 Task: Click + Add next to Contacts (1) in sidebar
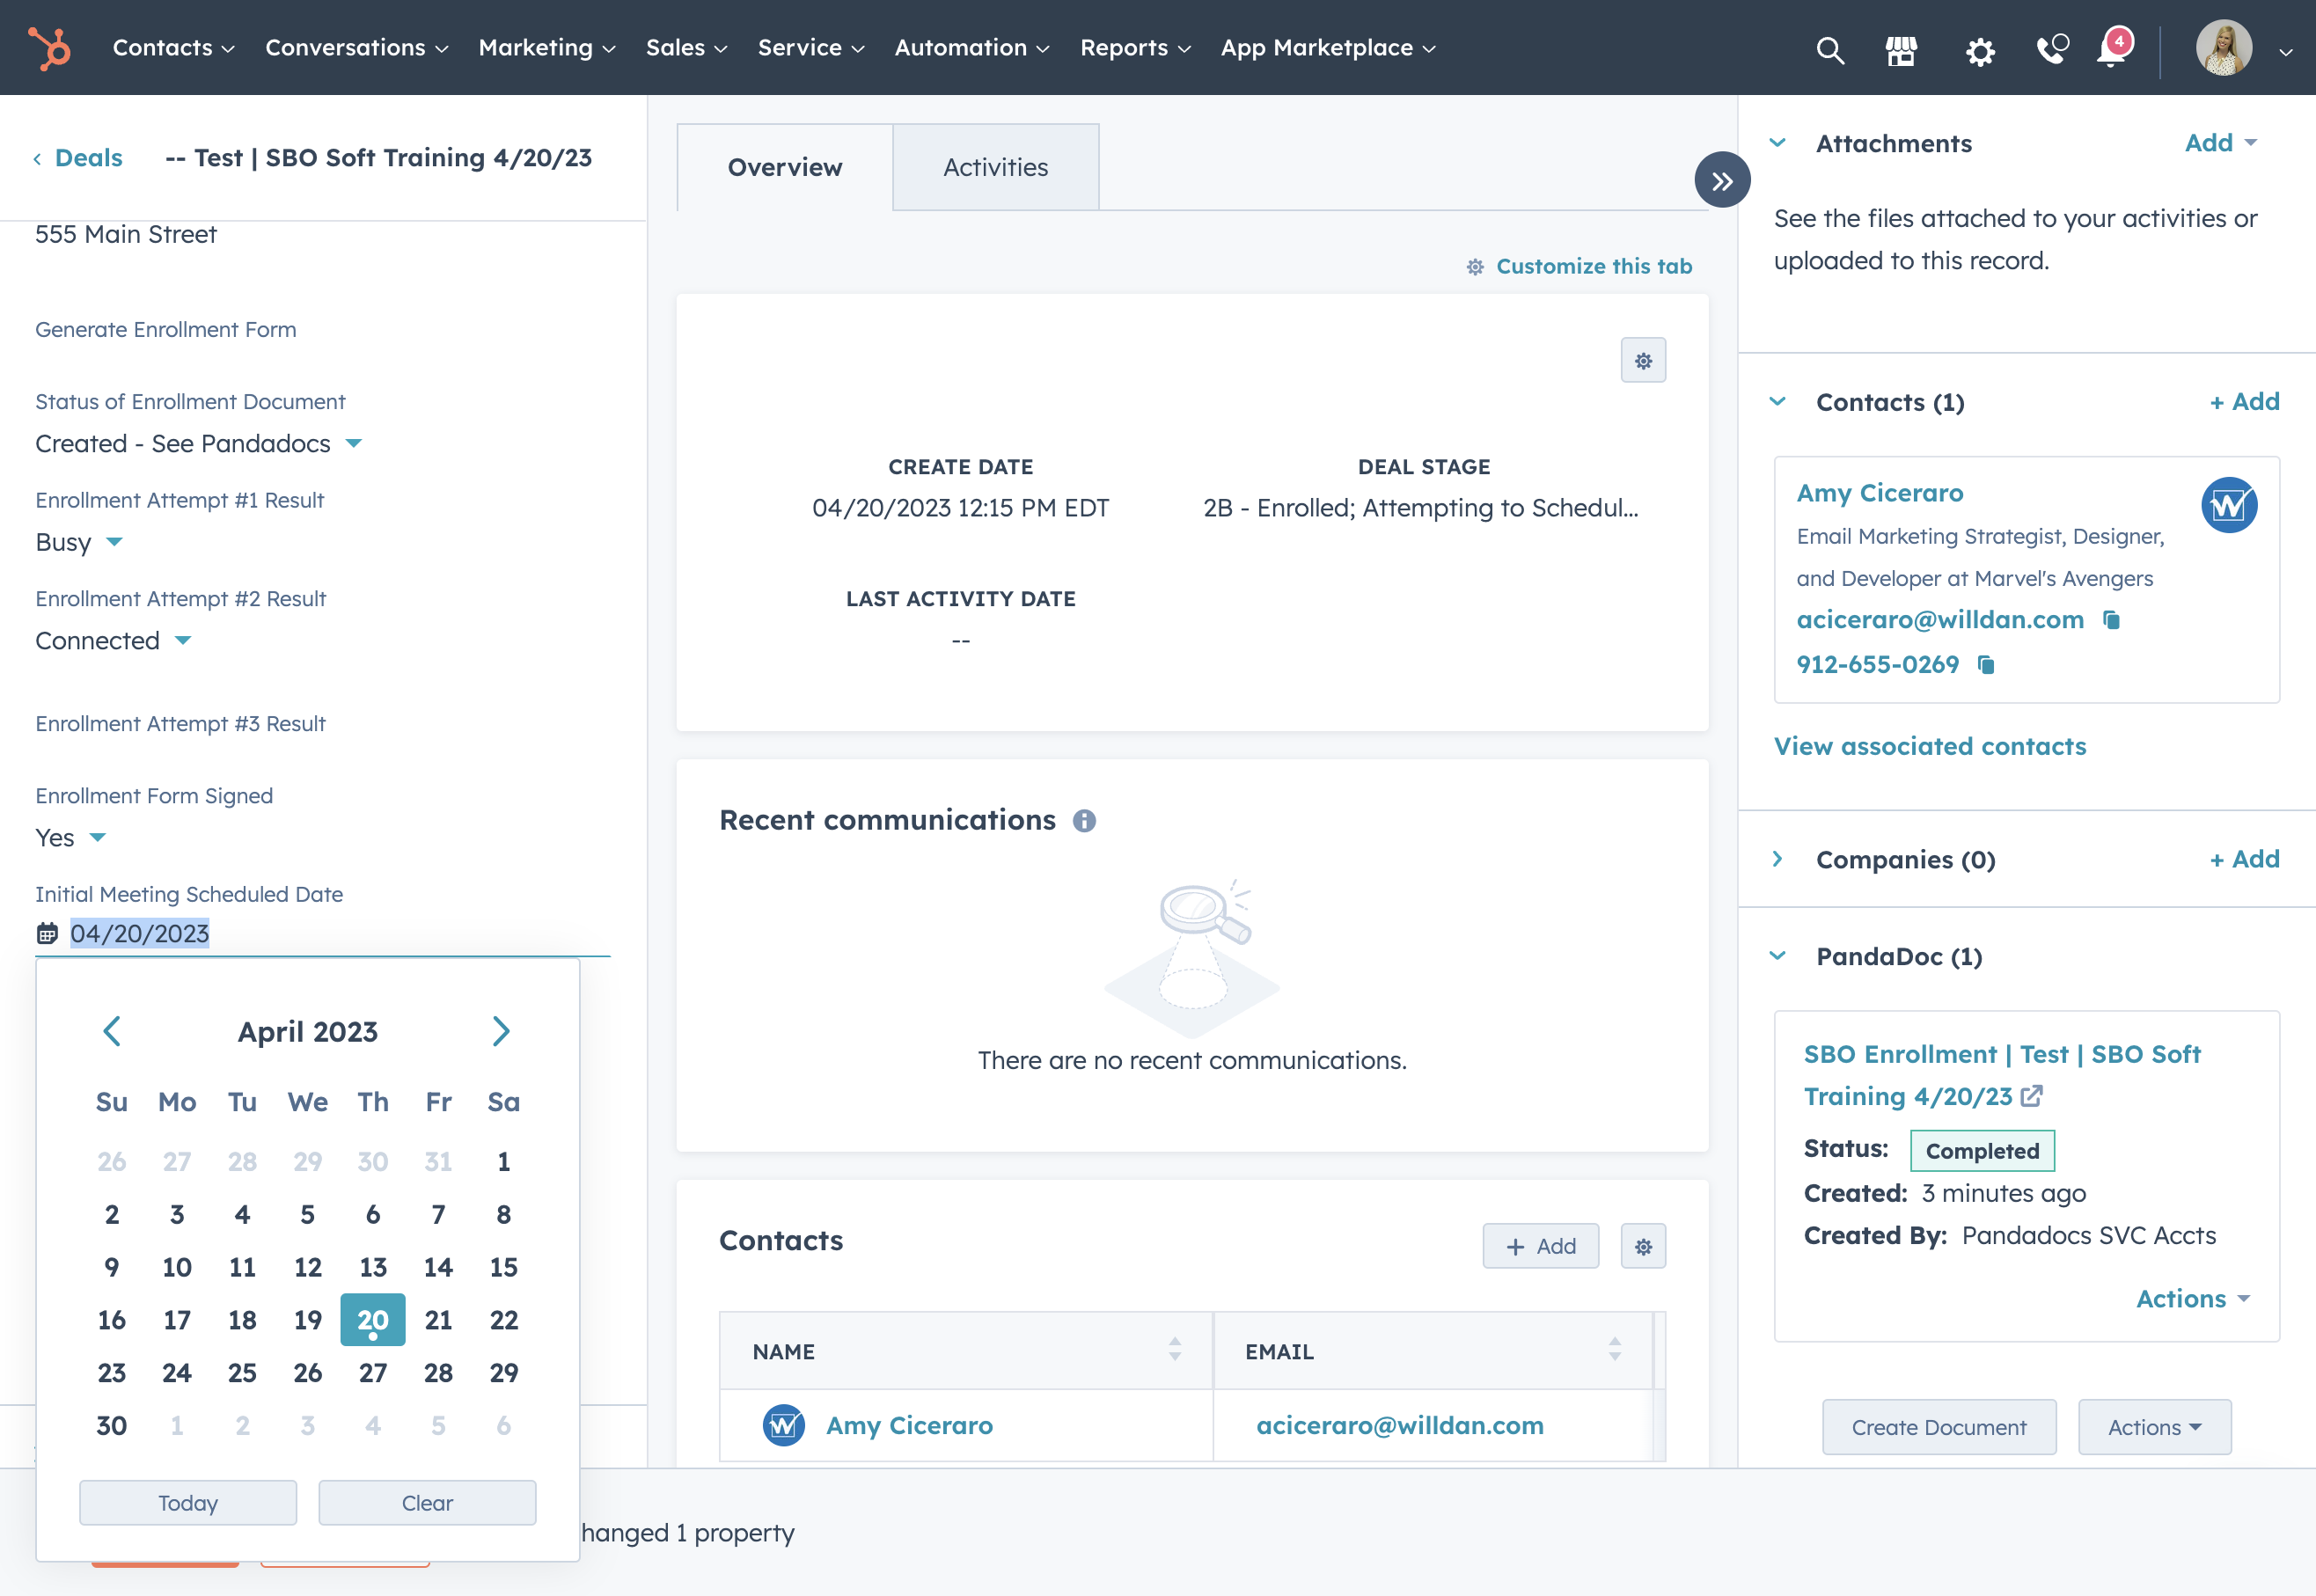(x=2244, y=402)
